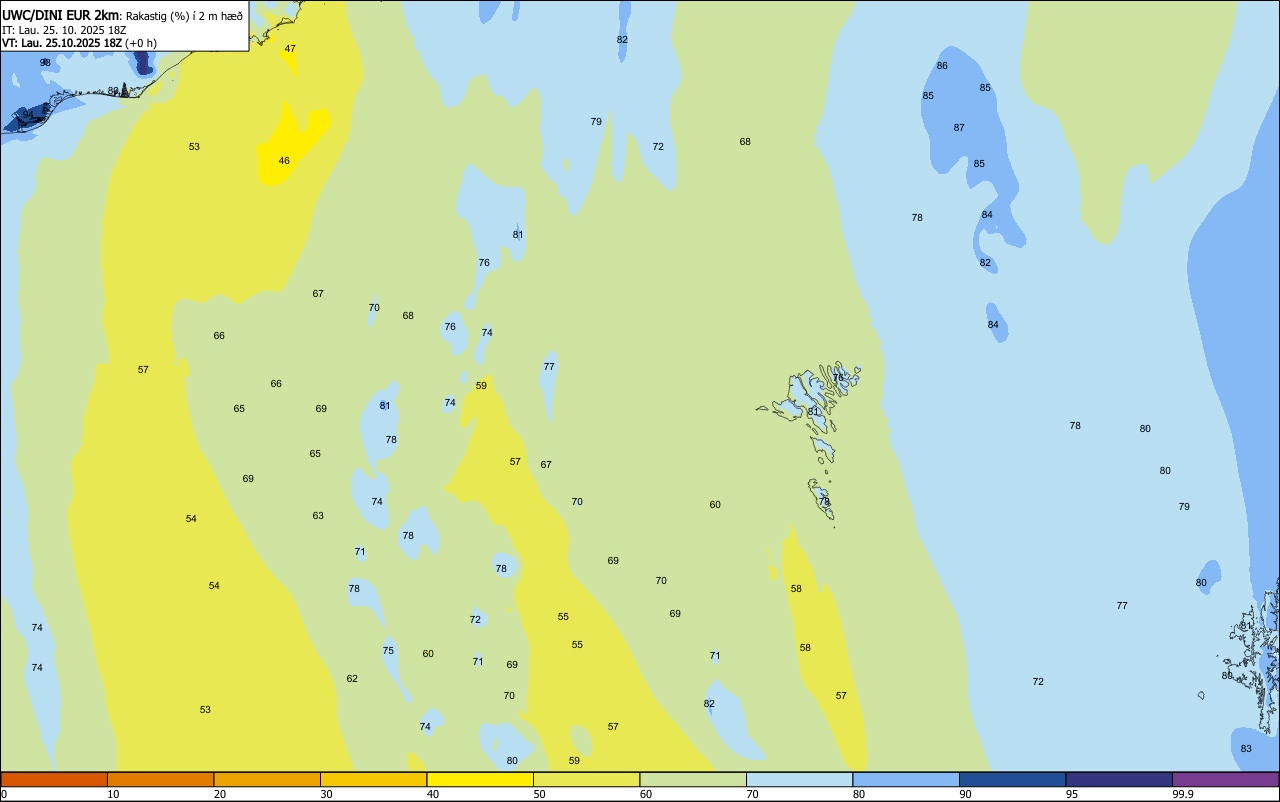Click the humidity value 75 on the map

[x=388, y=651]
